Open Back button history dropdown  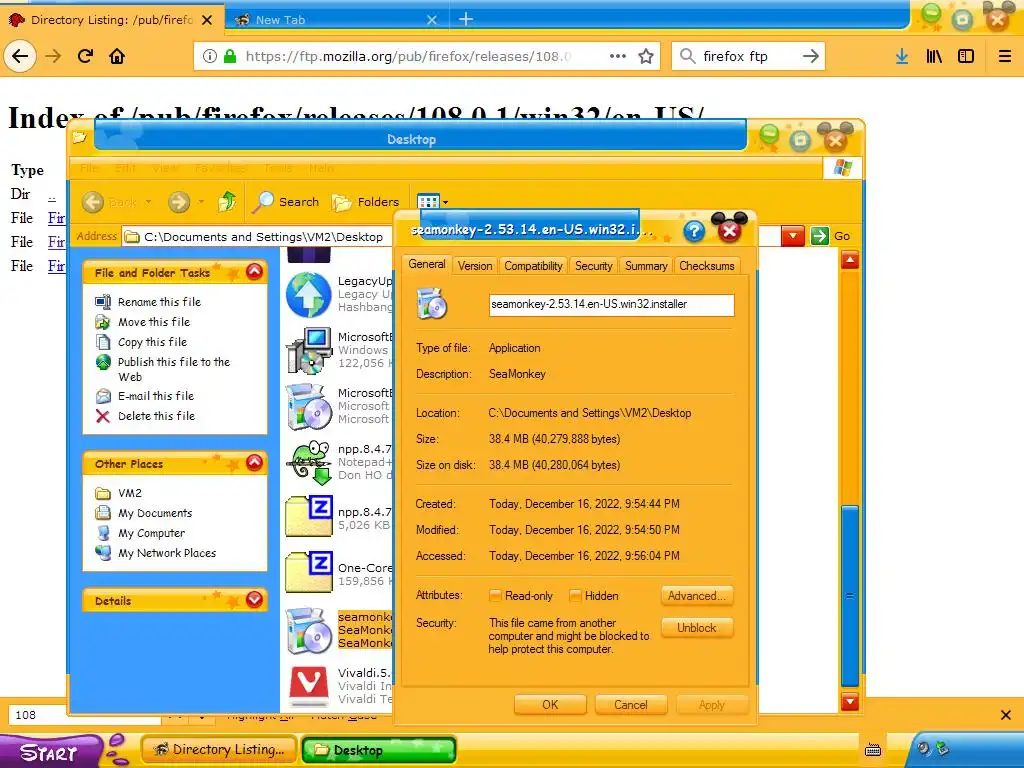click(148, 202)
